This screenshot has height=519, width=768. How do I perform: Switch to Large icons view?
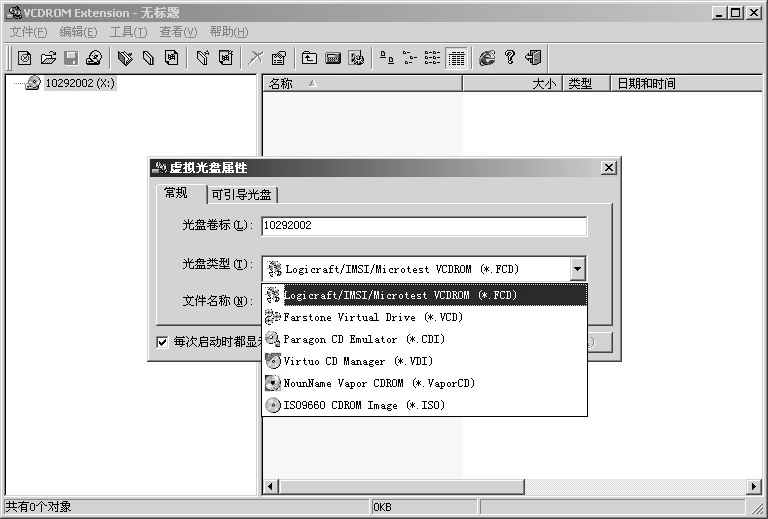386,58
